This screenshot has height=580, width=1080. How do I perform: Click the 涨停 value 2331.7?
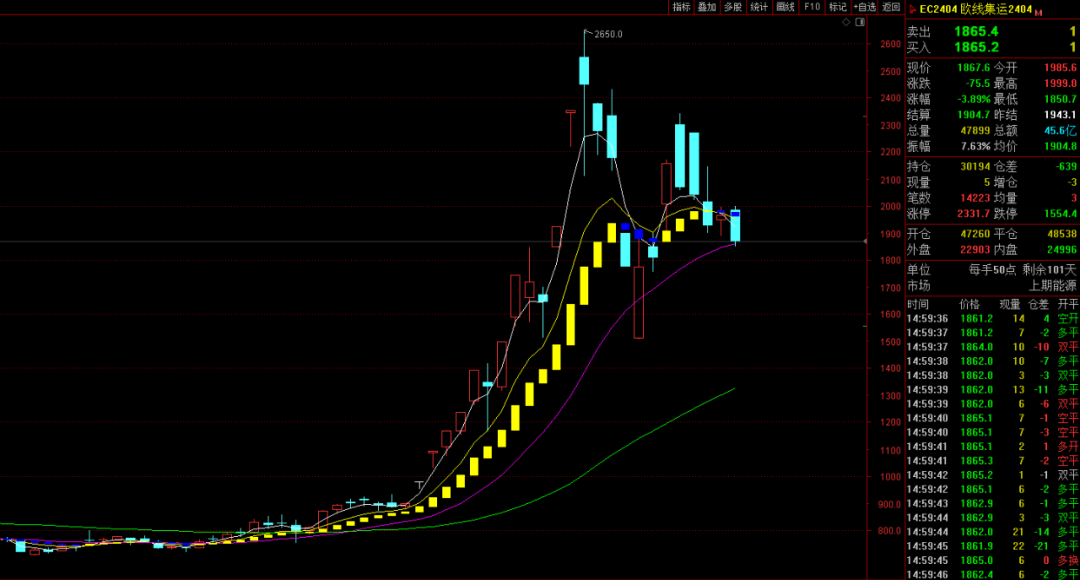973,214
